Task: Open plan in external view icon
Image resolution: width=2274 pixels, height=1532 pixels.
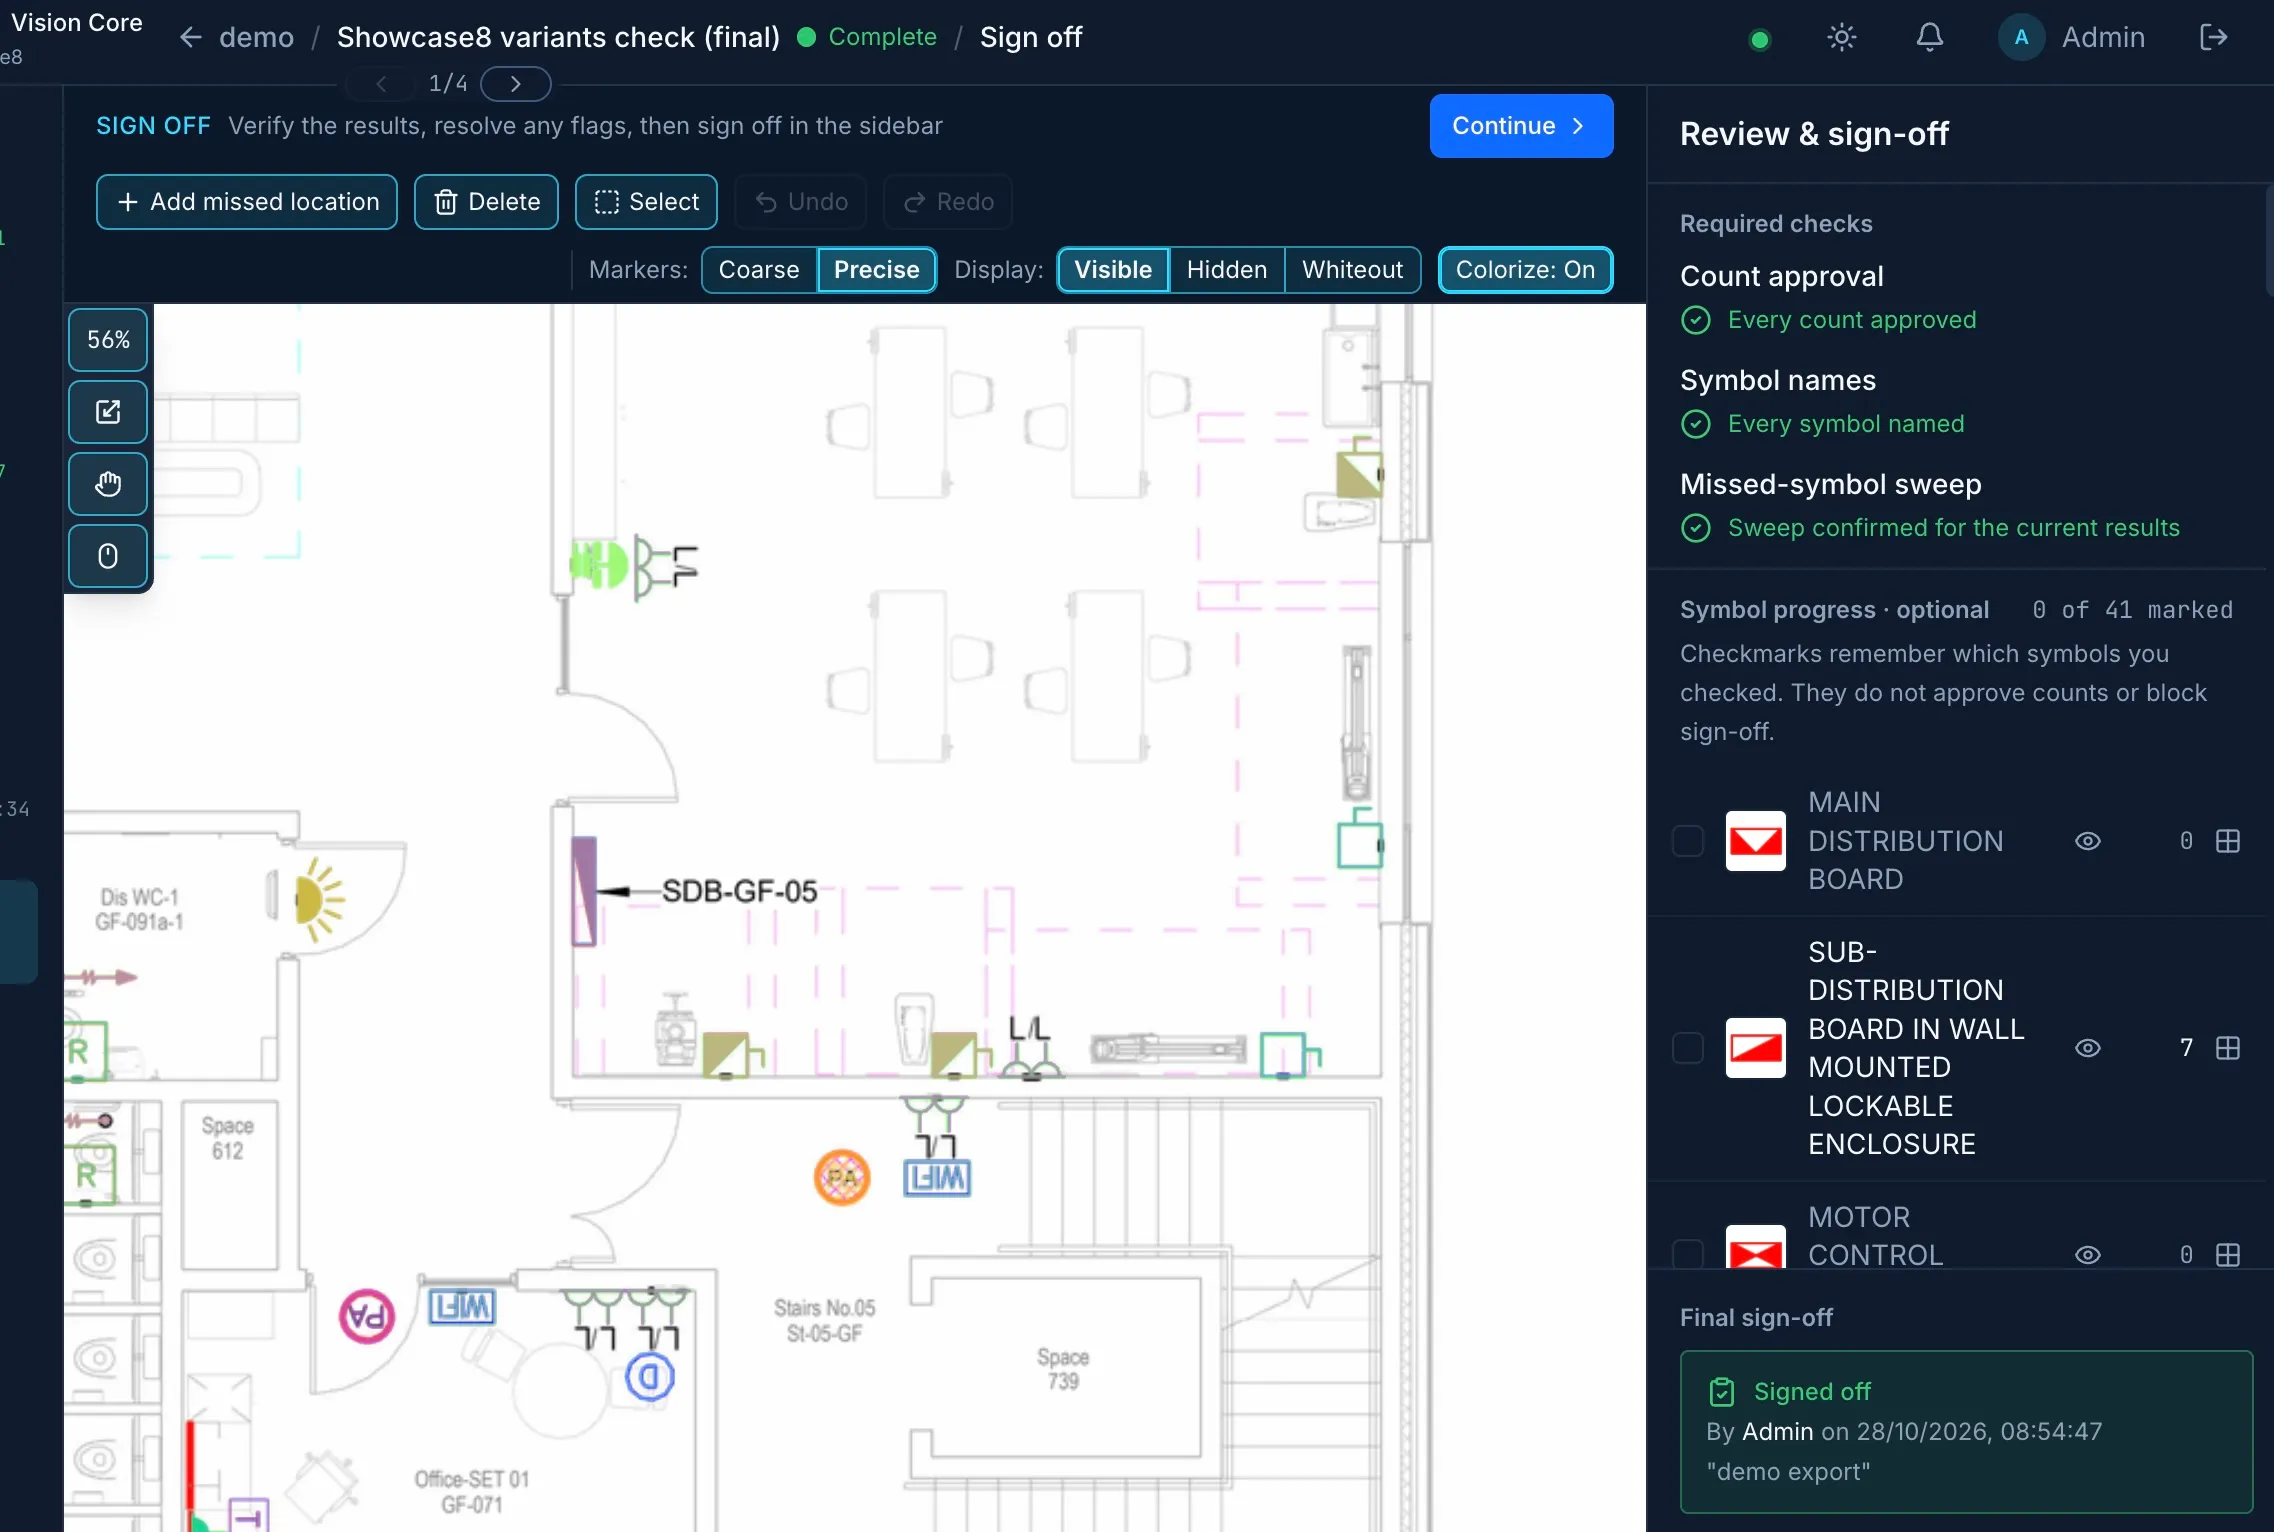Action: point(108,412)
